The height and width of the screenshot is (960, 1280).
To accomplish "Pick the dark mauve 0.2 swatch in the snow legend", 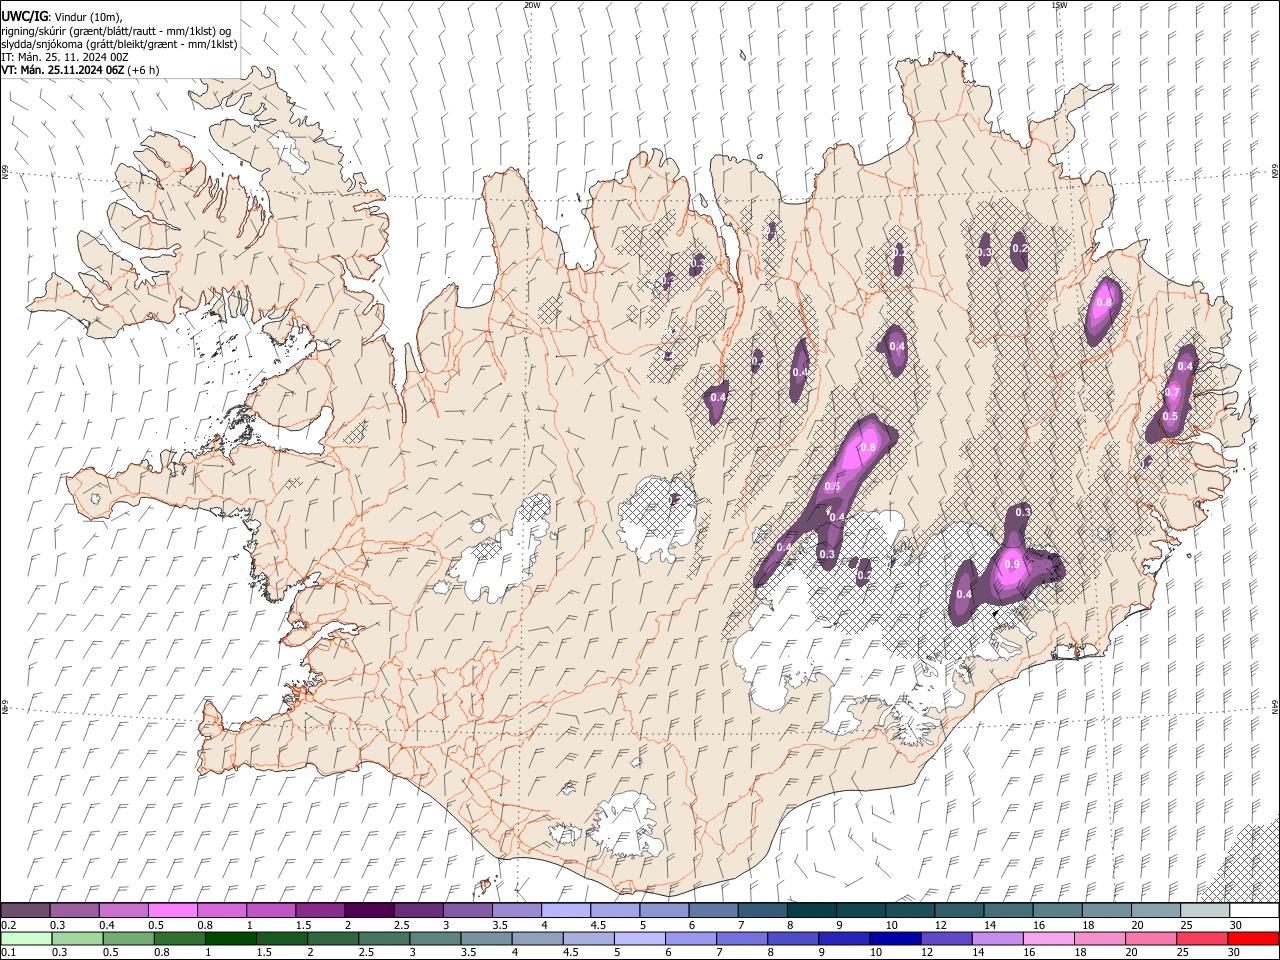I will point(25,911).
